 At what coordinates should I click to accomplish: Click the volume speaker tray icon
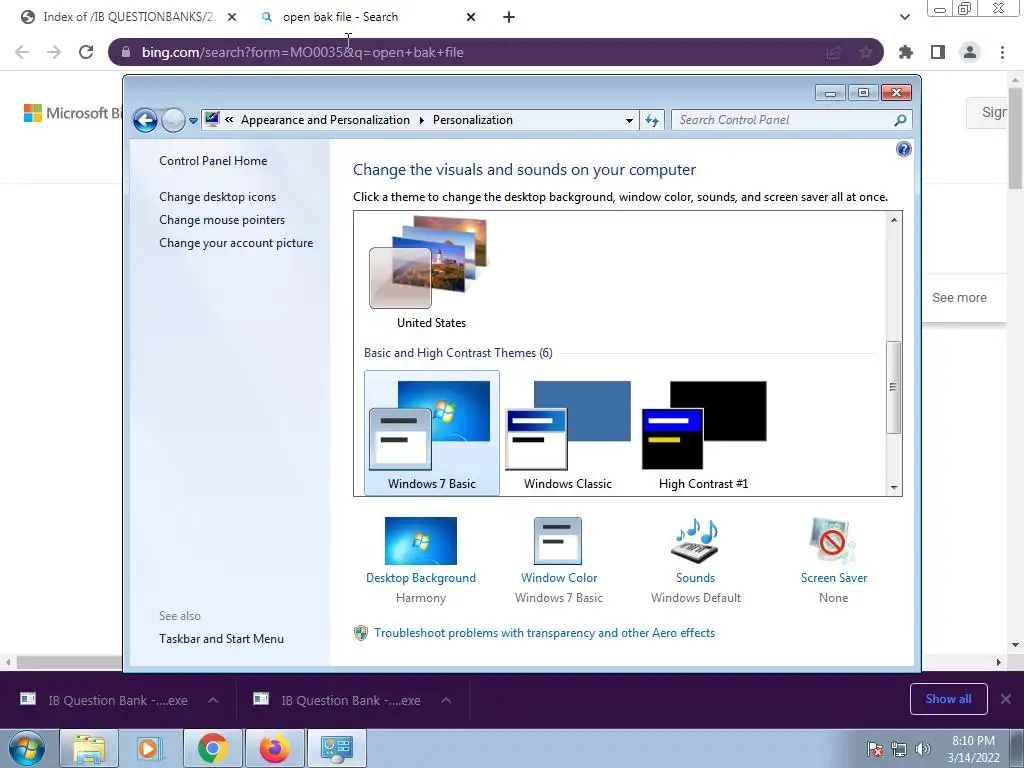[923, 748]
